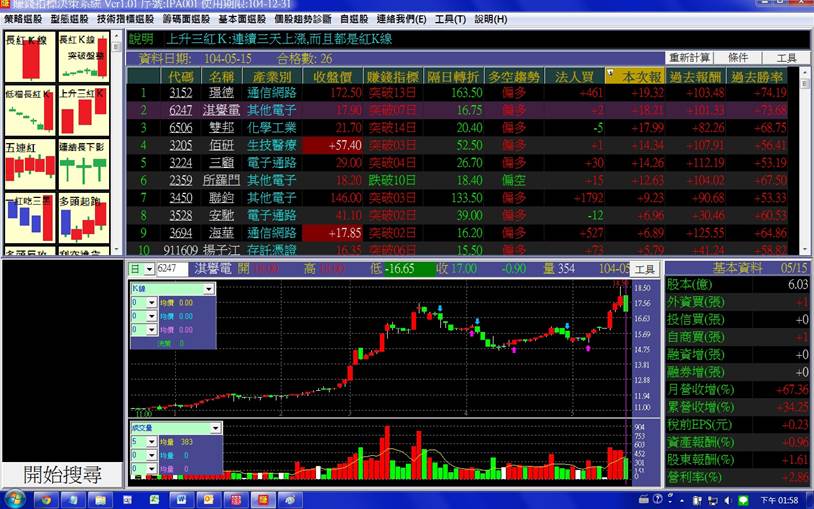Image resolution: width=814 pixels, height=509 pixels.
Task: Open the 日 period dropdown
Action: [x=149, y=269]
